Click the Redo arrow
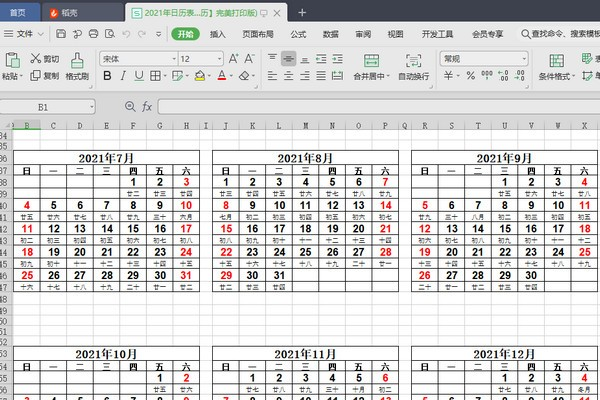The width and height of the screenshot is (600, 400). point(142,34)
